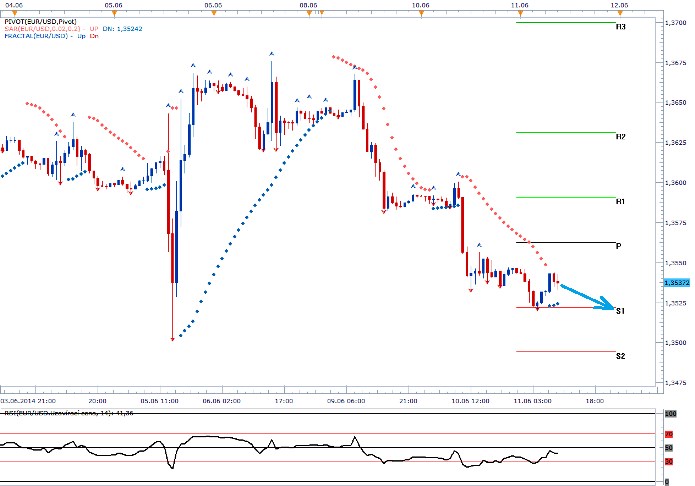Click the 1,3625 price axis label

pos(676,142)
